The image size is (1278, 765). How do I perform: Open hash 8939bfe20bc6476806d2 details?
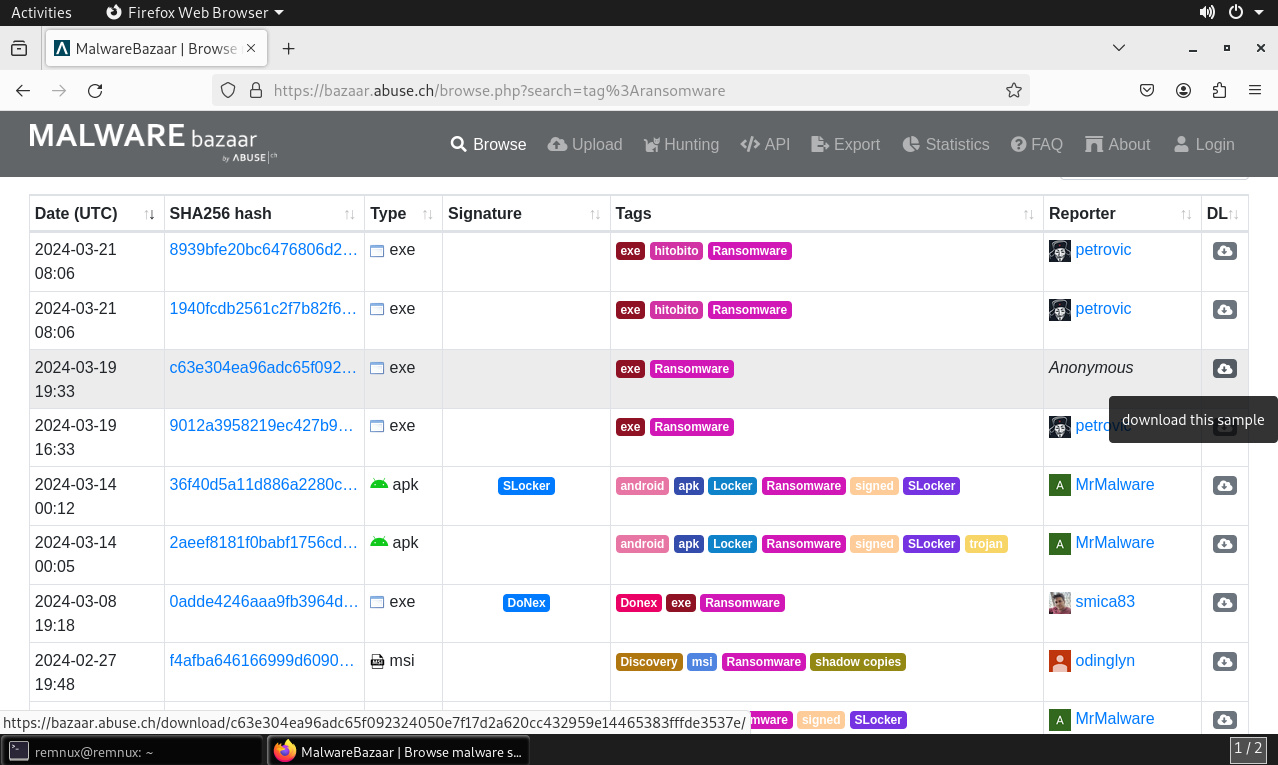click(x=263, y=249)
